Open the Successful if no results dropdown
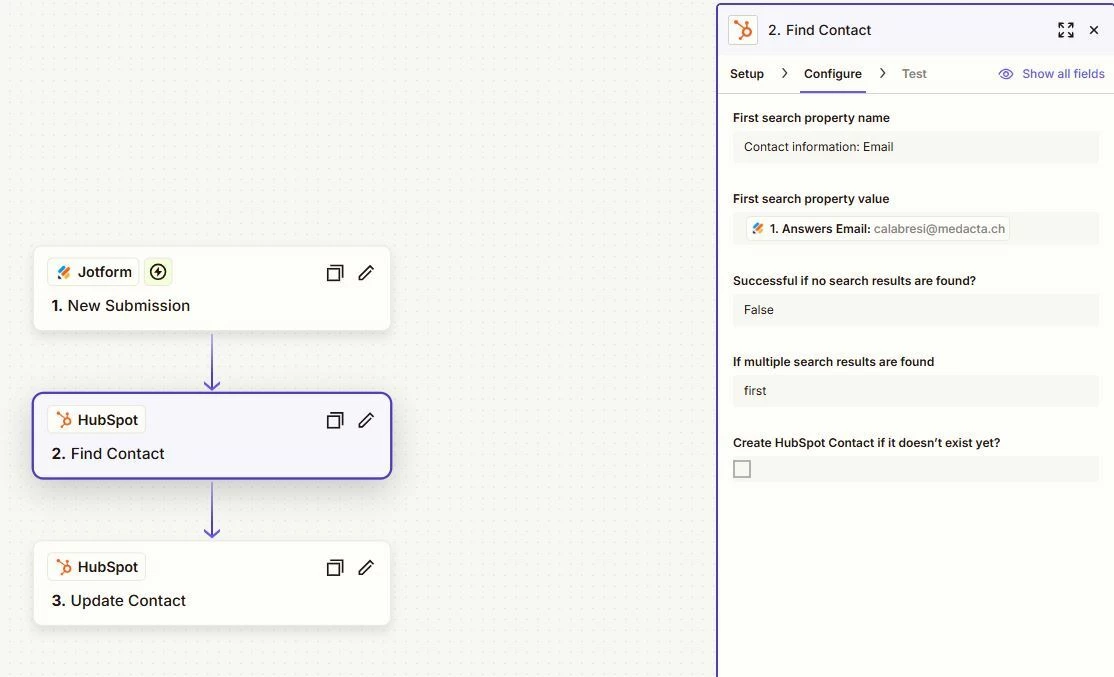This screenshot has height=677, width=1114. pyautogui.click(x=916, y=310)
